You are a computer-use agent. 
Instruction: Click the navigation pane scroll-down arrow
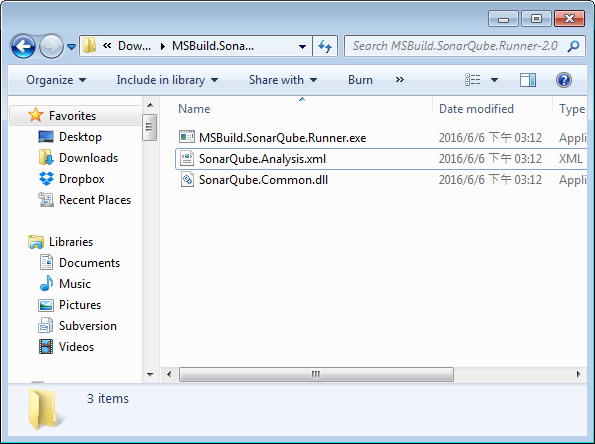coord(150,375)
